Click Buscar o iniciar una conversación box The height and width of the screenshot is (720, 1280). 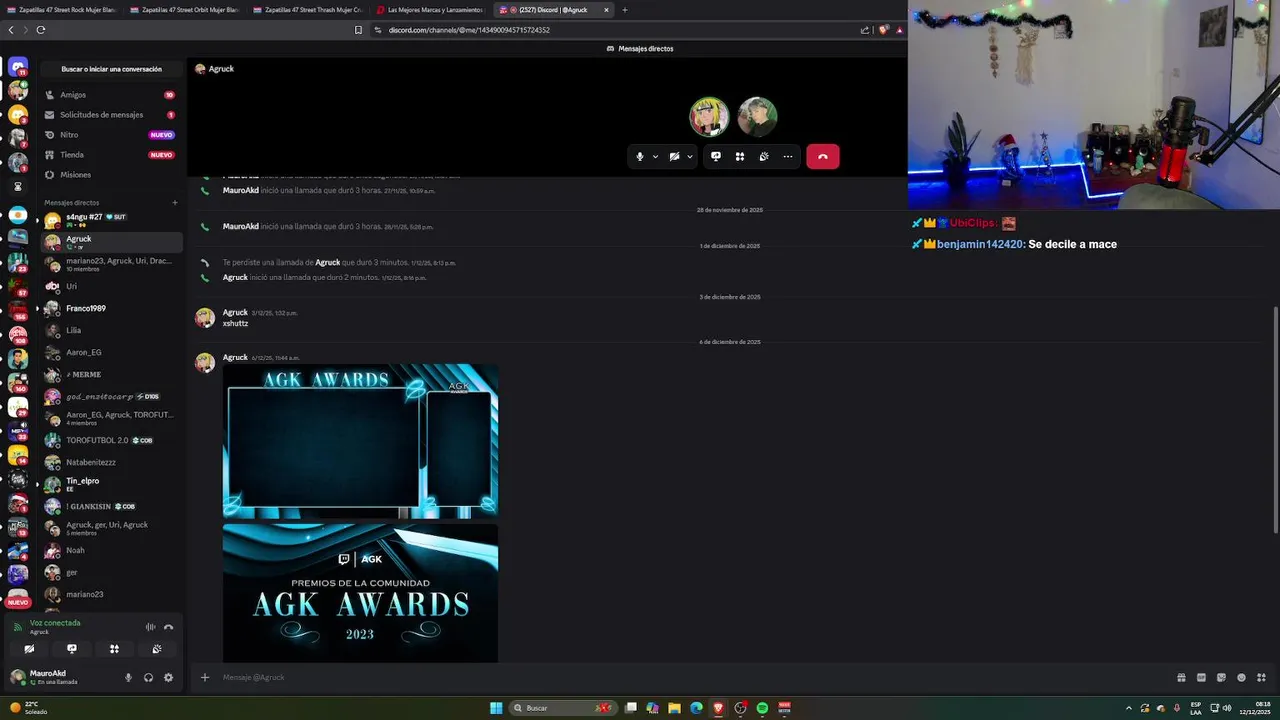111,69
